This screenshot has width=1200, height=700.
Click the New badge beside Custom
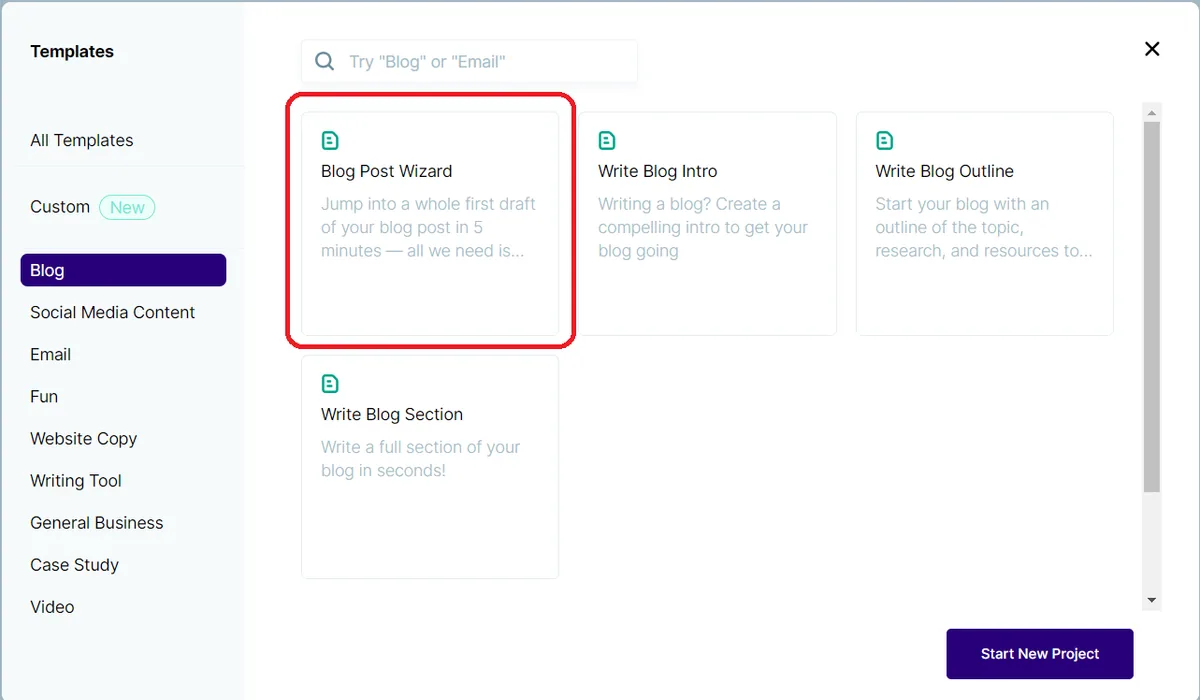point(127,207)
